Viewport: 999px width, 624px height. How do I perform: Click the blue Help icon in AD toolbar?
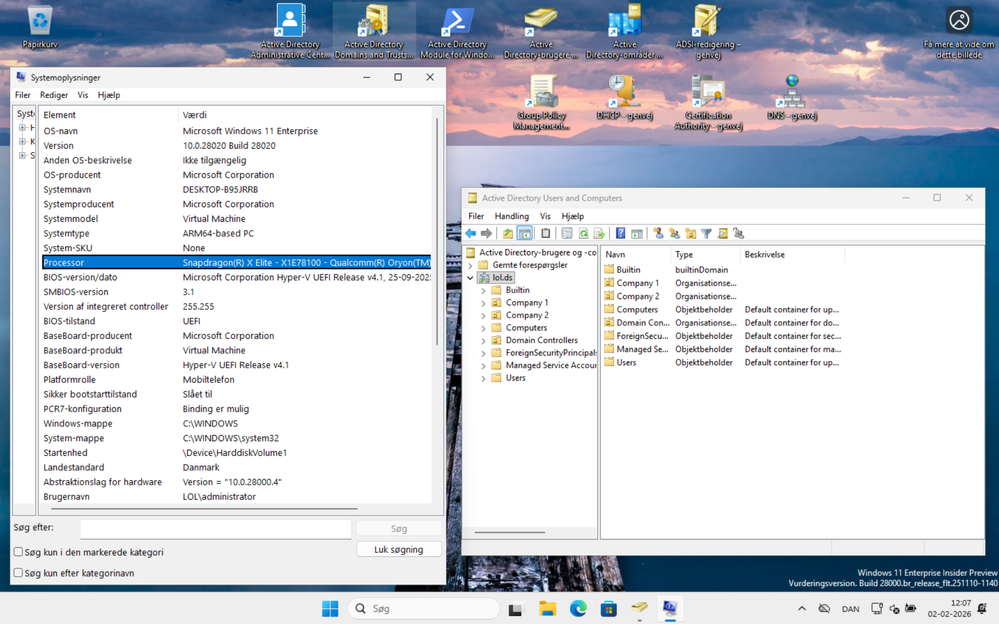pyautogui.click(x=620, y=234)
